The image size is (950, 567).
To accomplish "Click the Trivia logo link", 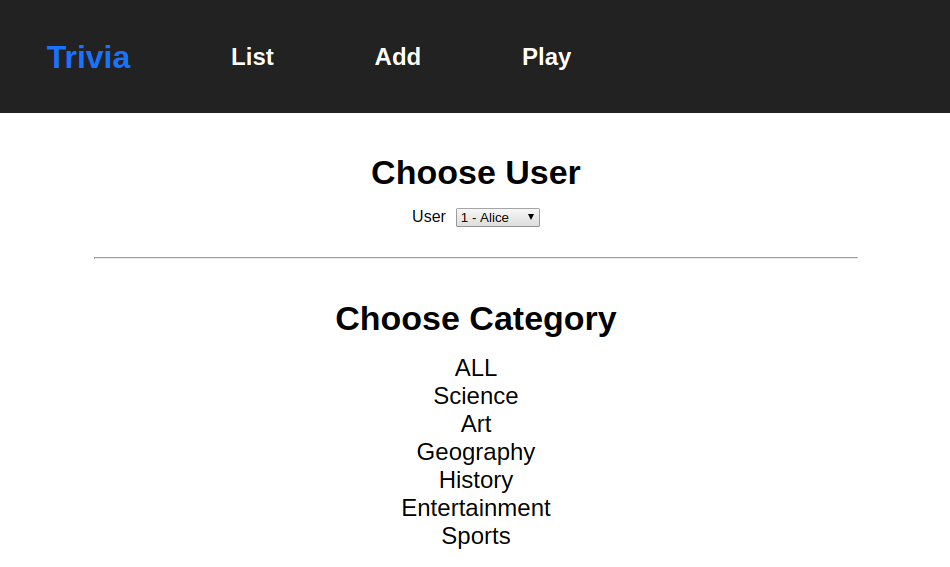I will tap(88, 57).
